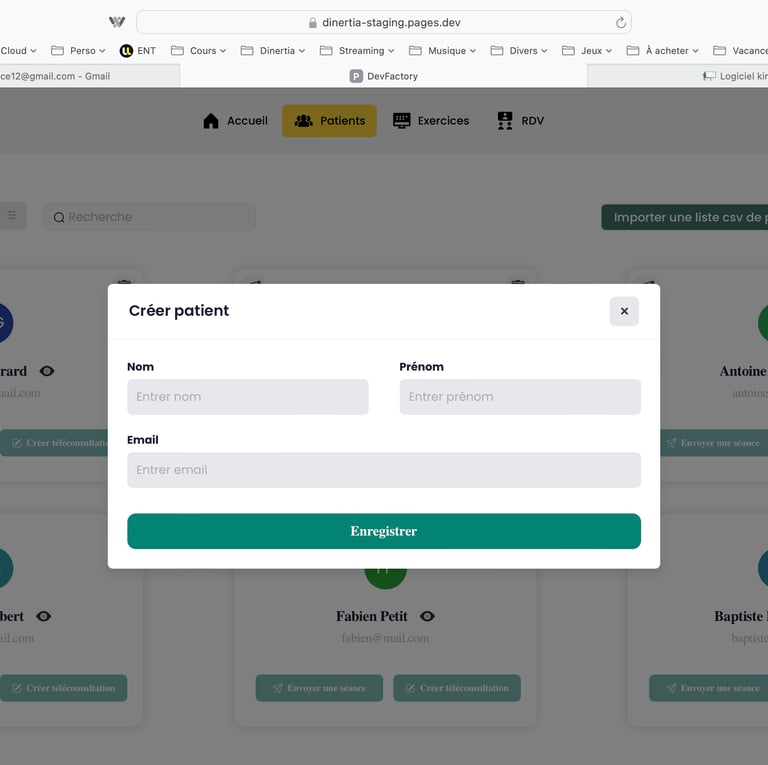This screenshot has height=765, width=768.
Task: Click the ENT logo icon
Action: click(126, 50)
